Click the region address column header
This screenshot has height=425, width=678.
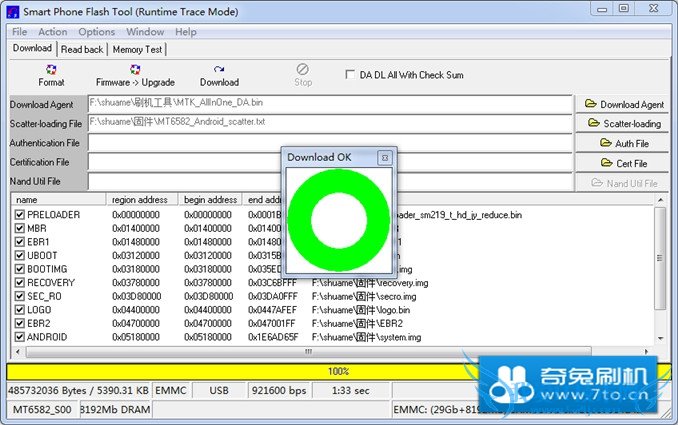point(143,200)
